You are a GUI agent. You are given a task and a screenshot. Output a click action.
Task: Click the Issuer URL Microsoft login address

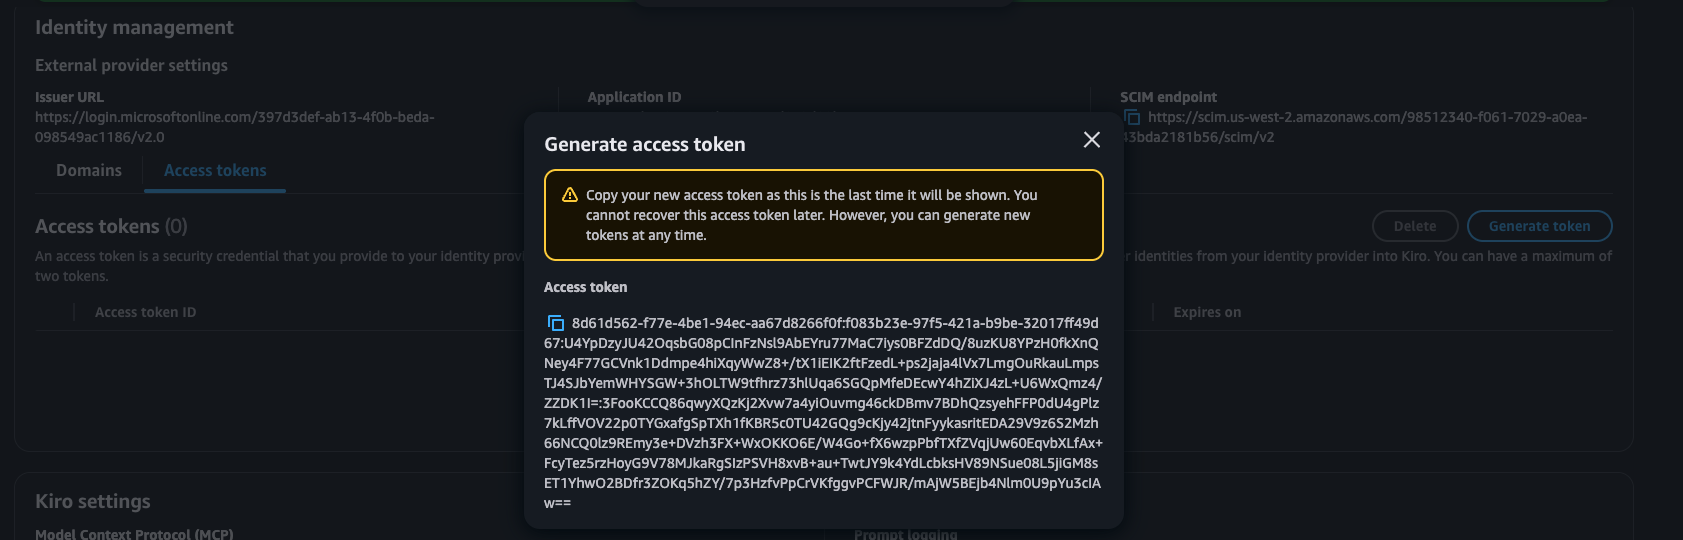pyautogui.click(x=234, y=127)
